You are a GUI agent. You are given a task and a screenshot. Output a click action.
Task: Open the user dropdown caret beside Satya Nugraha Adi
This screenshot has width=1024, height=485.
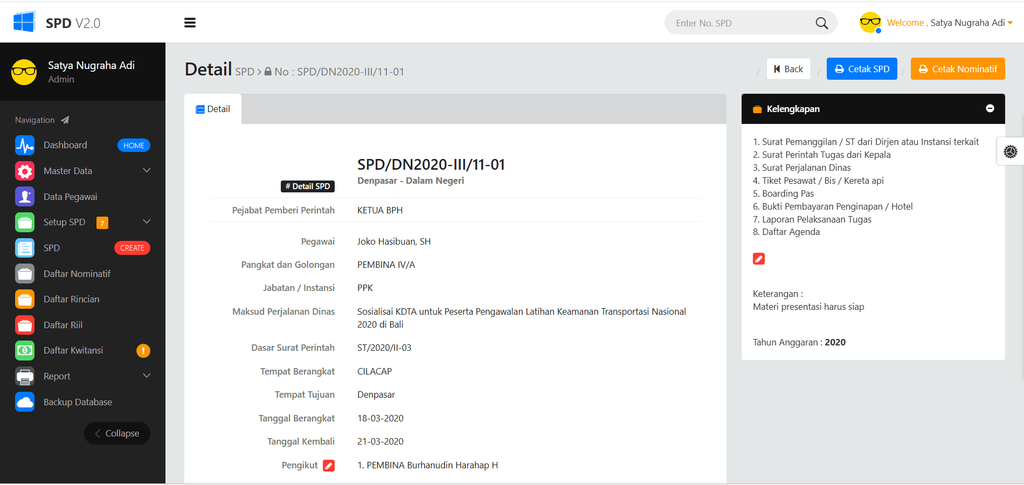(1010, 23)
